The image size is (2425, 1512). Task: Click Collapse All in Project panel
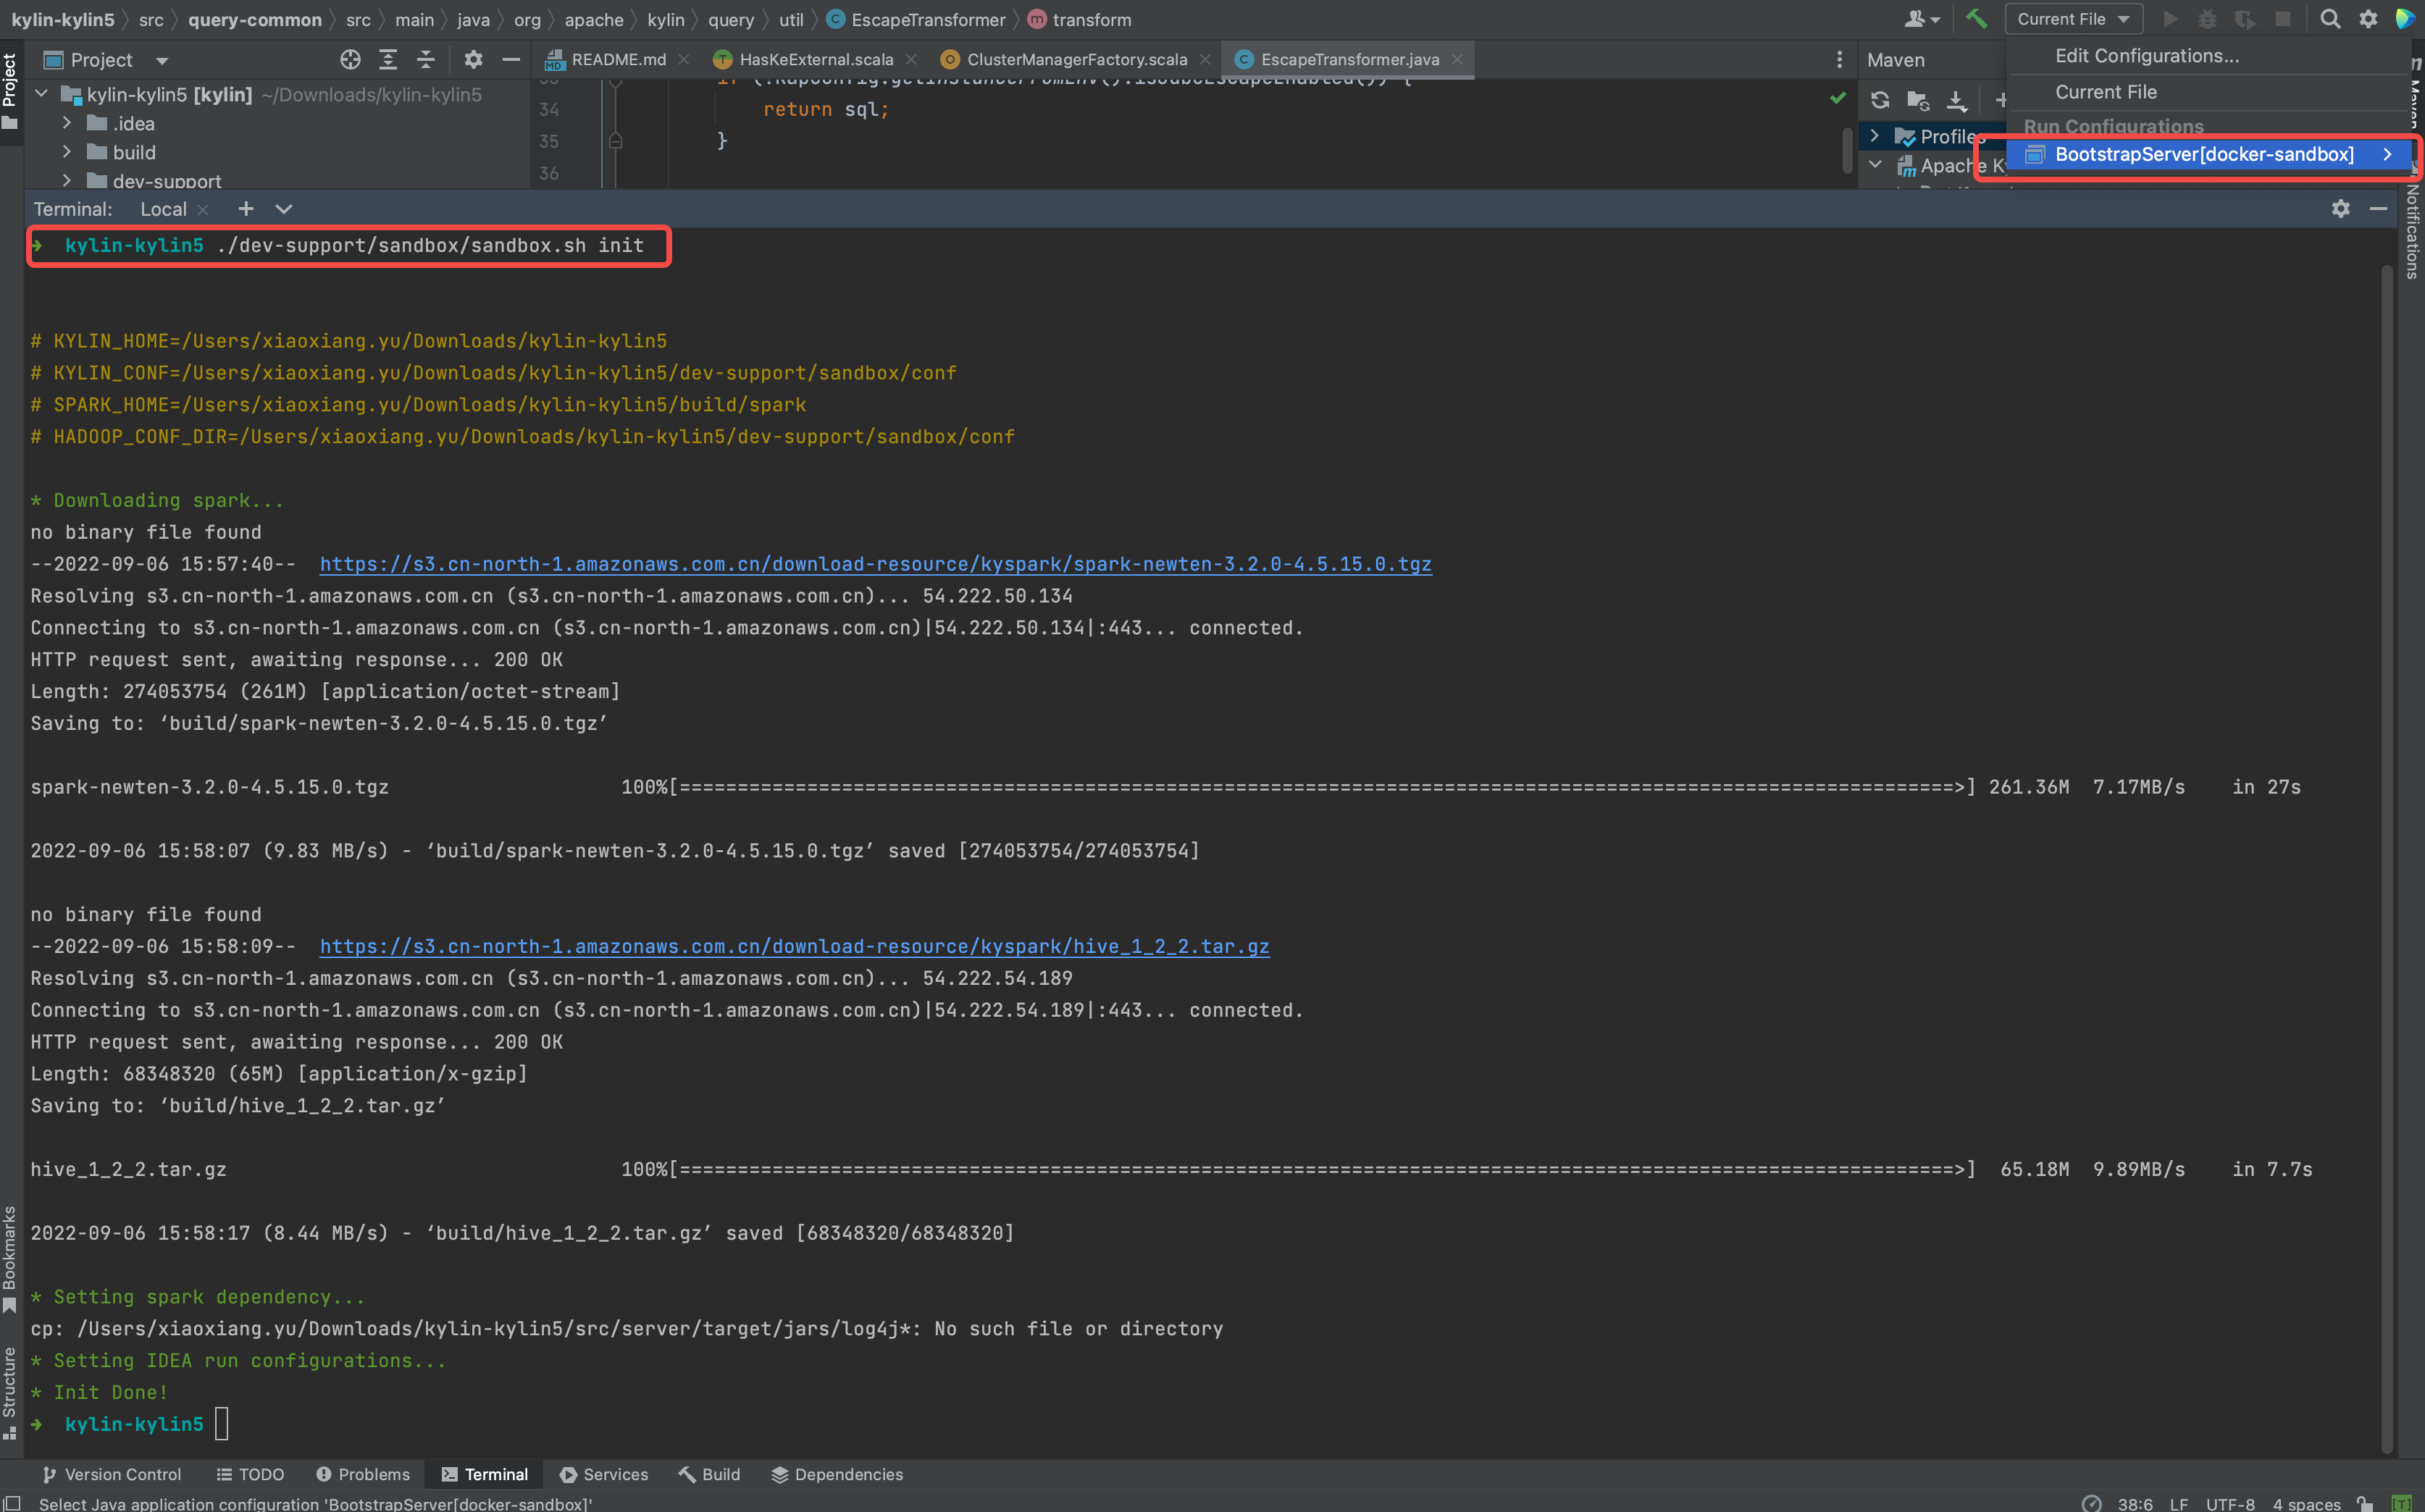tap(426, 60)
